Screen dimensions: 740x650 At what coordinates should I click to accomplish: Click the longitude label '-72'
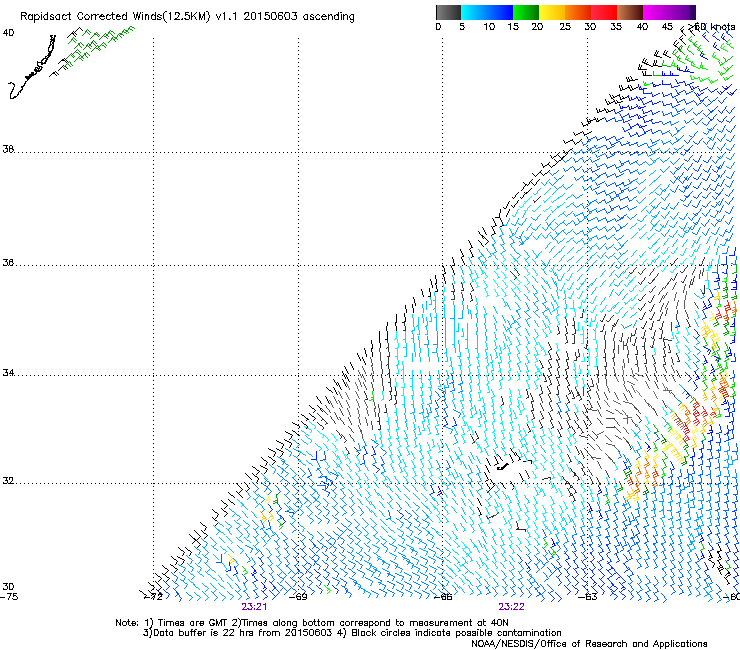[154, 597]
